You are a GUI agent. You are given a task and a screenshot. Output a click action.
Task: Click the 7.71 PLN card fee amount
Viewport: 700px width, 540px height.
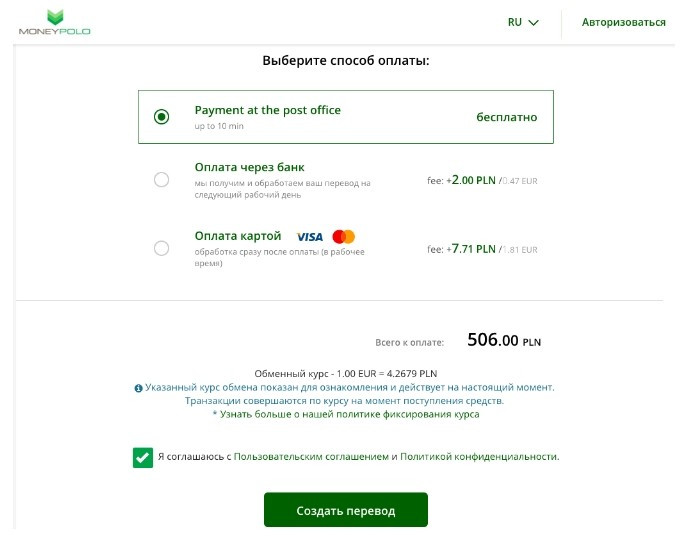click(474, 249)
